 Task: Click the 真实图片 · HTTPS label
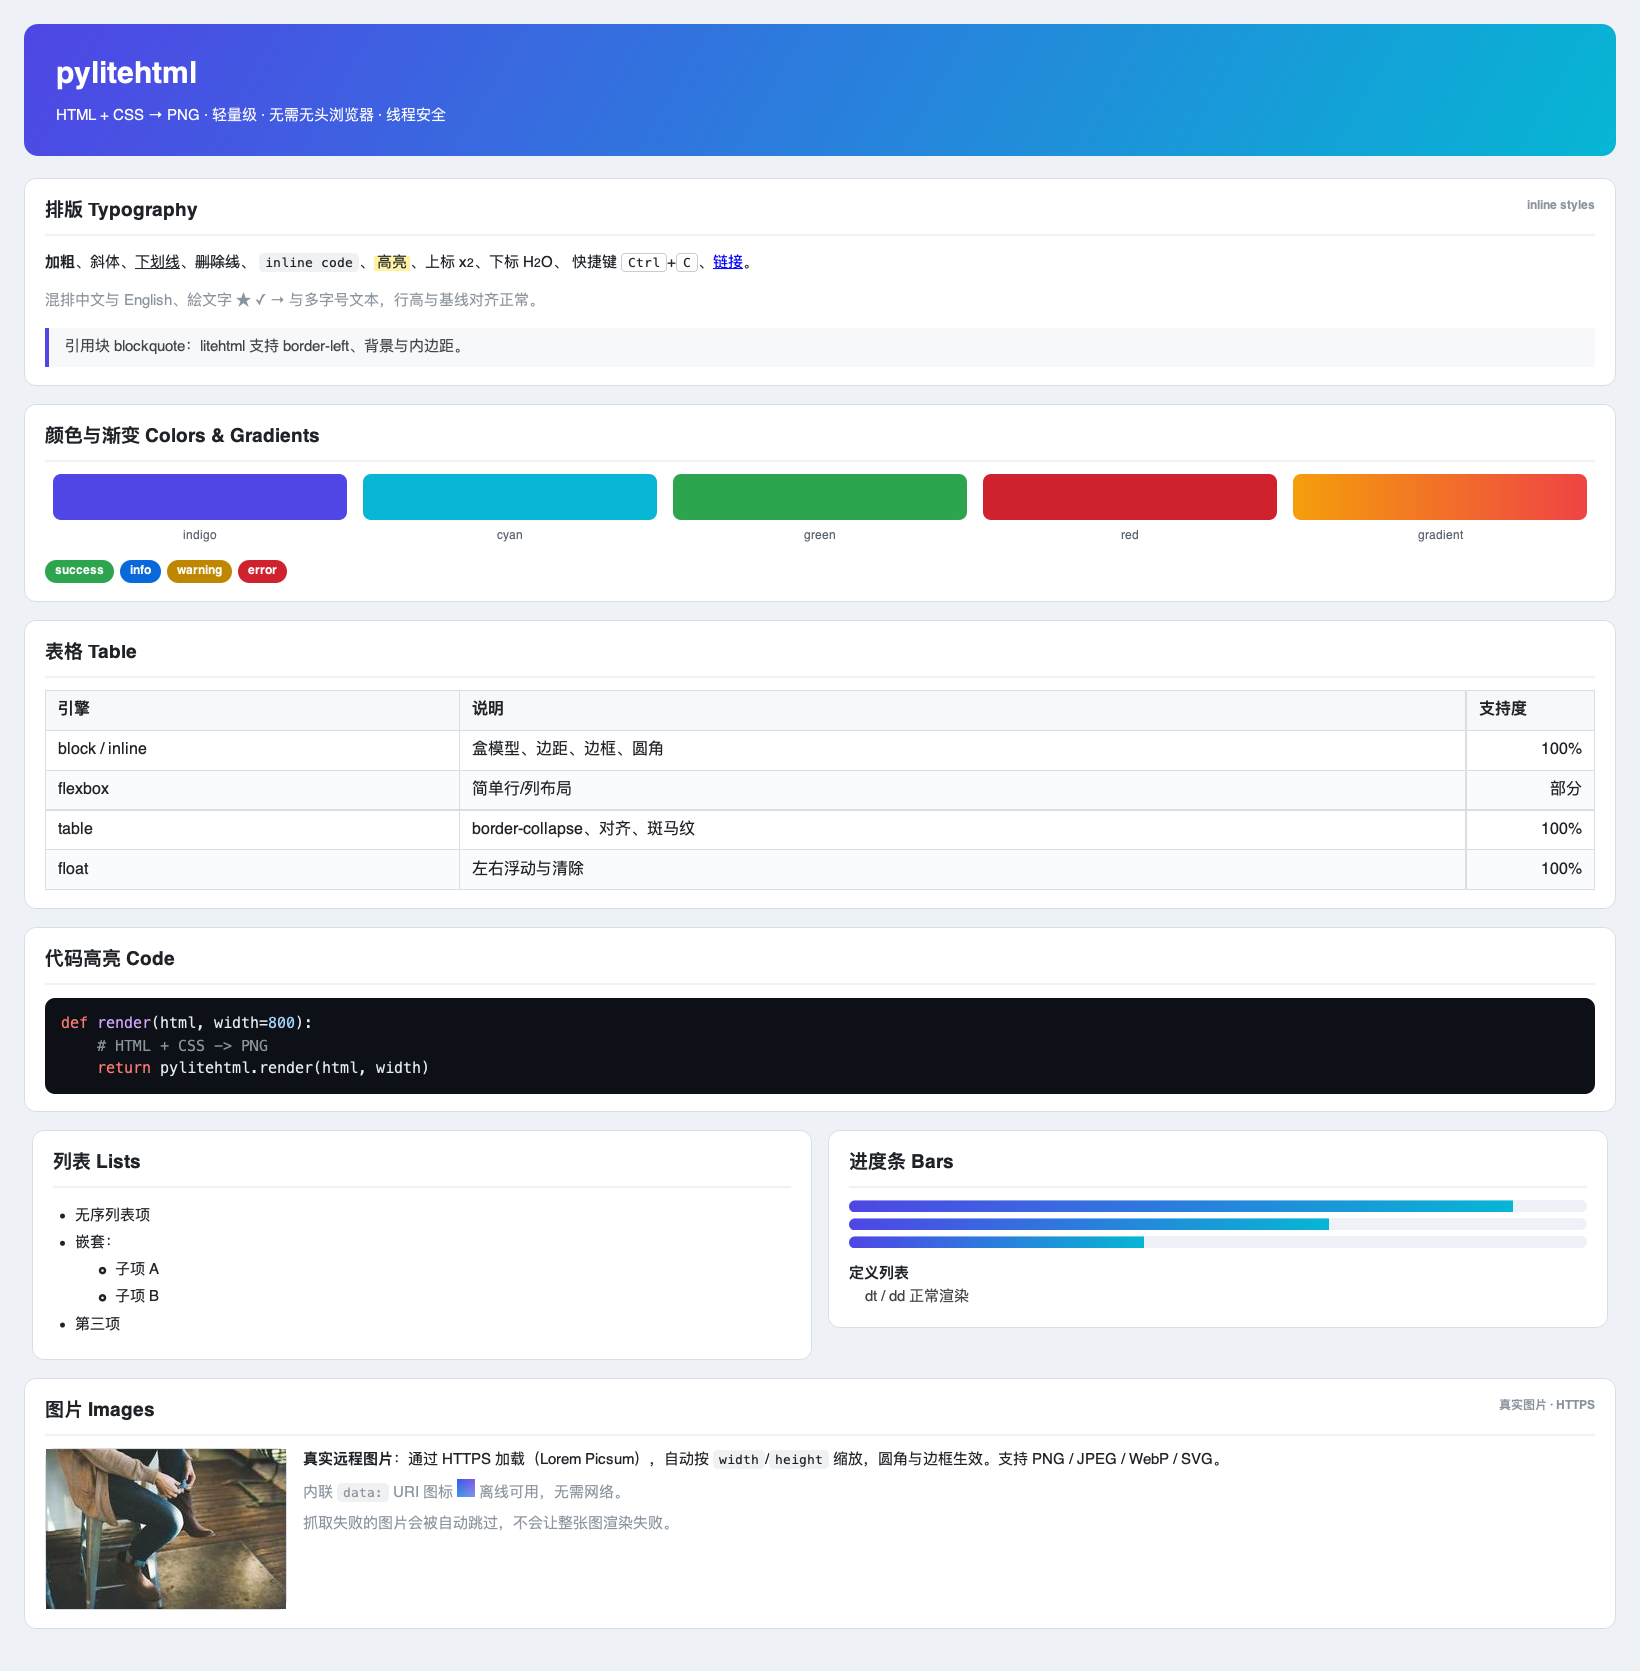tap(1546, 1405)
